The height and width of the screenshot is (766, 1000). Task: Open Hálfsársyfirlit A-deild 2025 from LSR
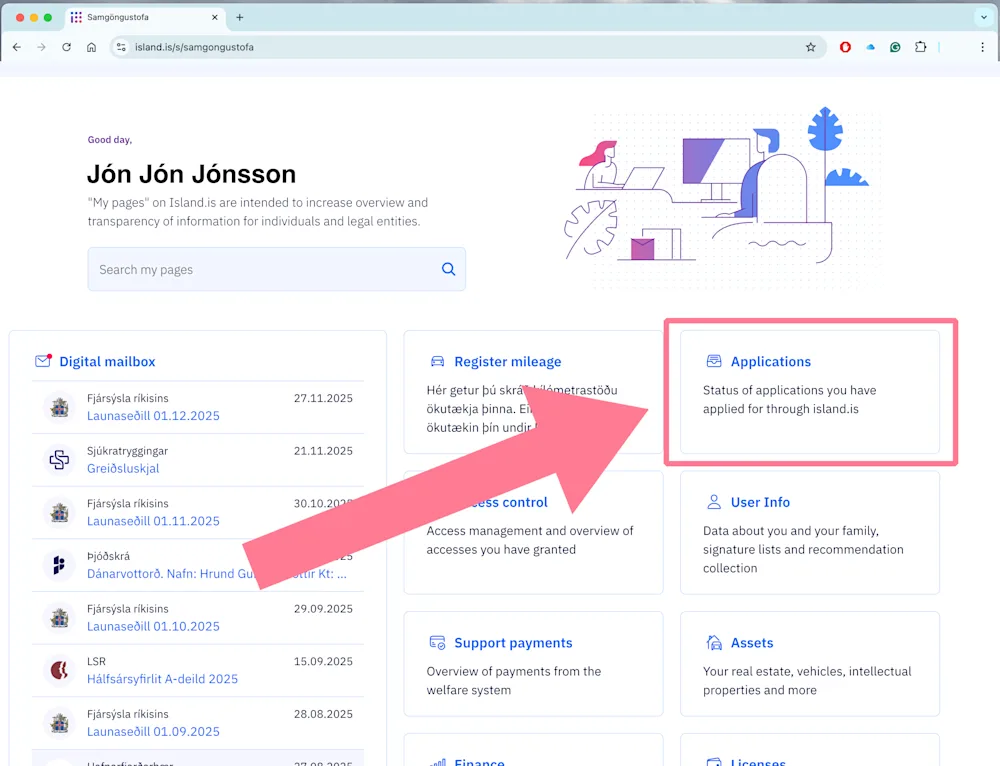pos(162,679)
